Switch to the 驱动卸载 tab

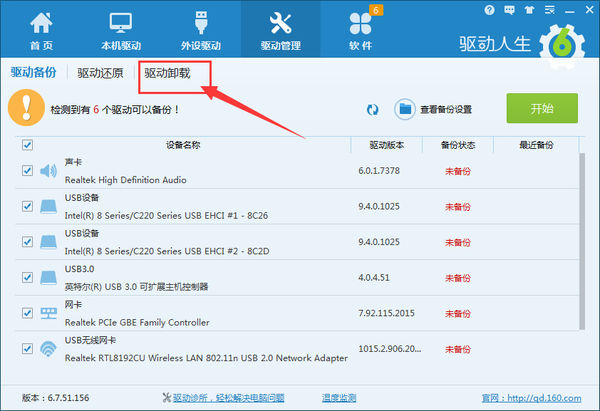167,73
